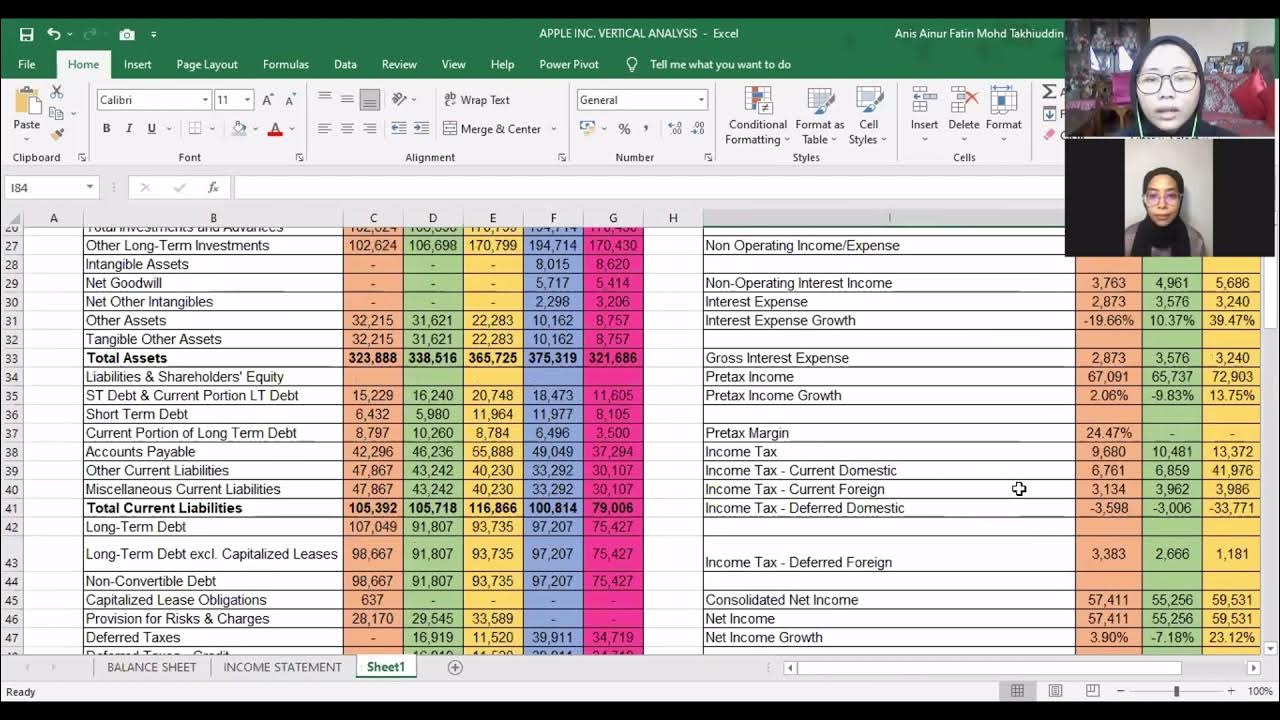Toggle Underline formatting
This screenshot has width=1280, height=720.
(151, 128)
